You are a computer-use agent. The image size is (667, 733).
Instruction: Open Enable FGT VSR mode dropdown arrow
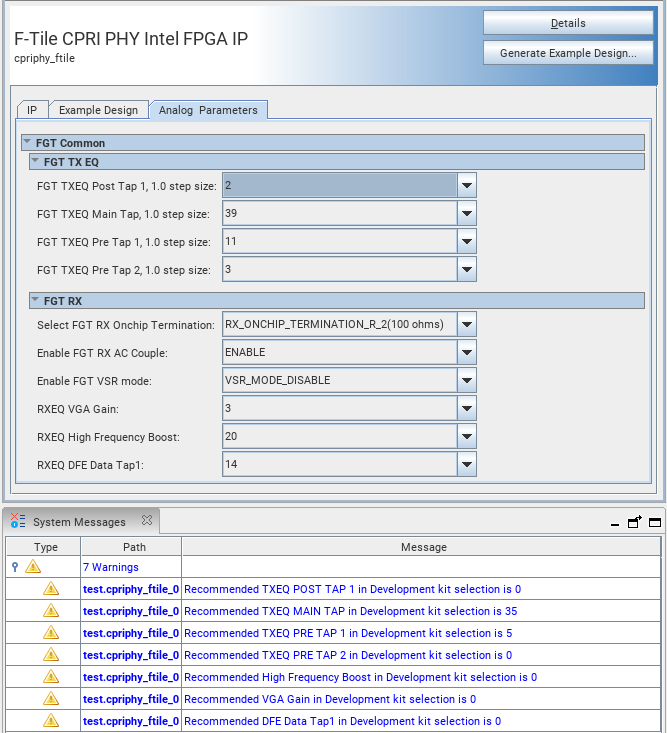(x=466, y=381)
